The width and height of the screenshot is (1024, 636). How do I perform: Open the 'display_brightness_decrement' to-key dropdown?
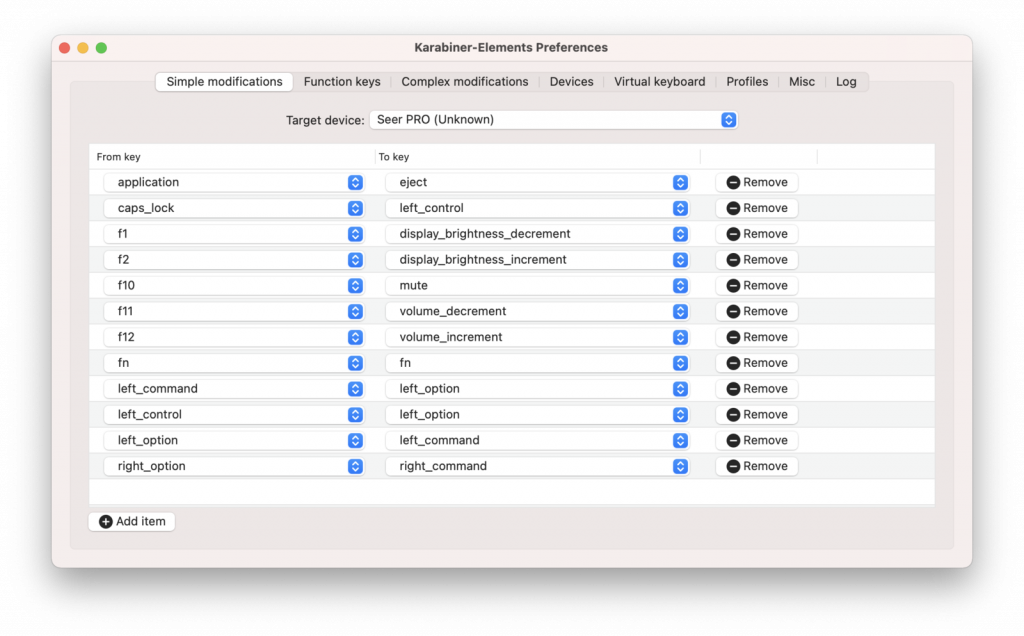[537, 234]
